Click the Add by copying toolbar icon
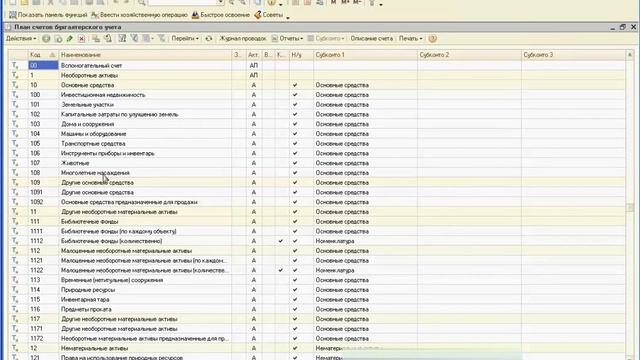The width and height of the screenshot is (640, 360). (58, 39)
